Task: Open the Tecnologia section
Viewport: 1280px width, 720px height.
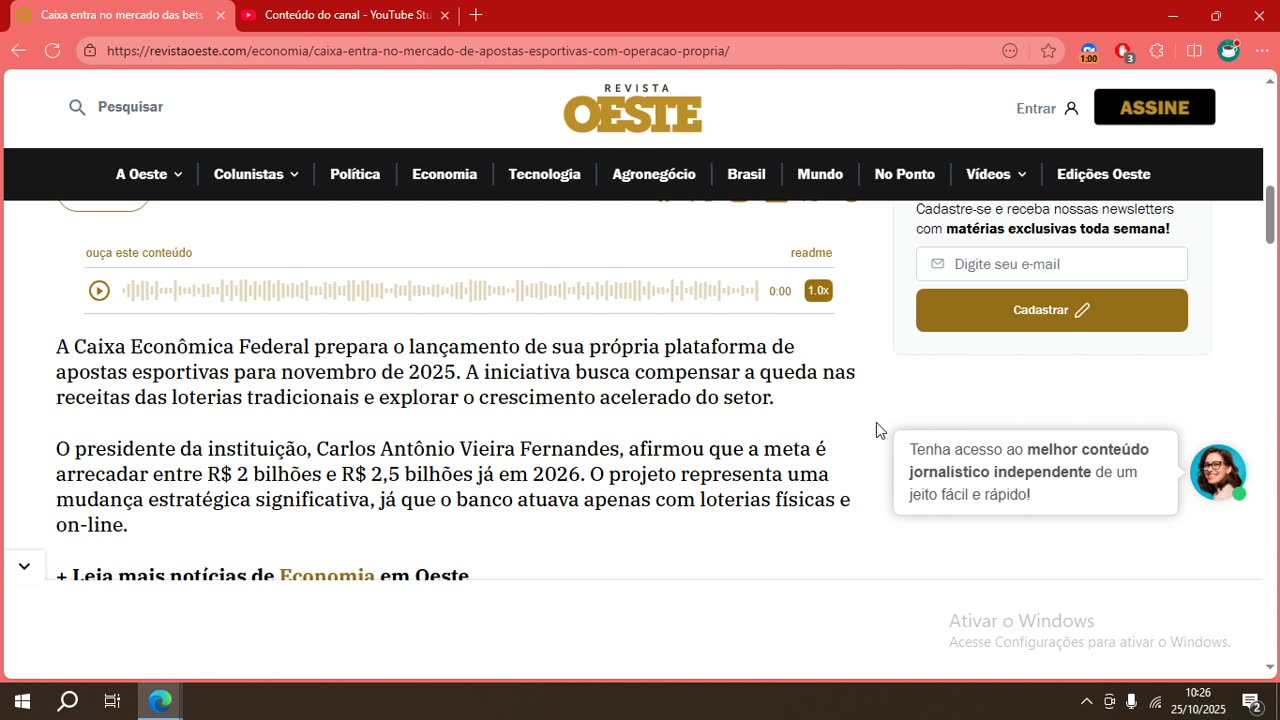Action: [x=544, y=174]
